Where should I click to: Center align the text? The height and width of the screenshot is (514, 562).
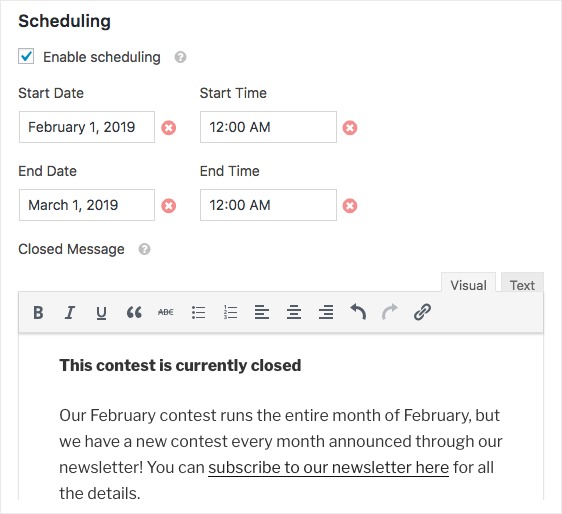tap(294, 312)
